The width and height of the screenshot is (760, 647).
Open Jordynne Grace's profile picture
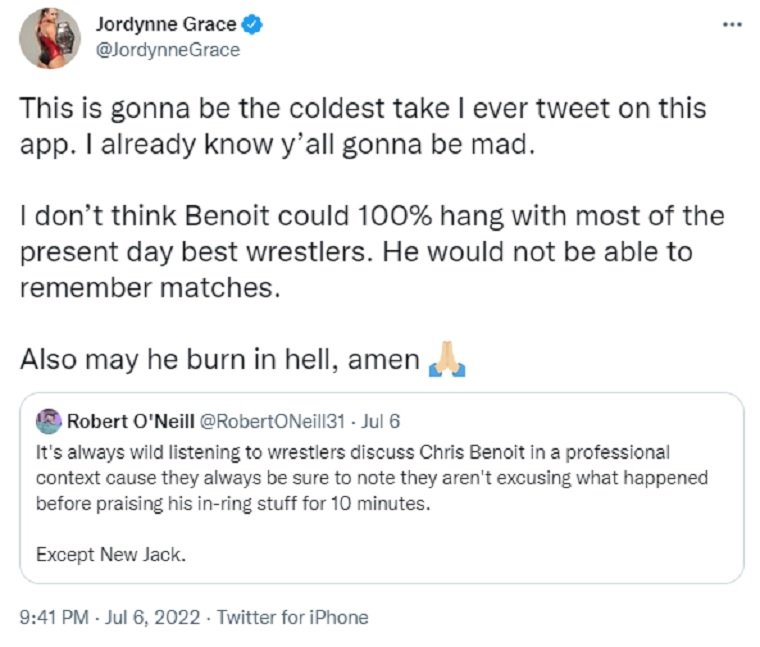pos(50,39)
